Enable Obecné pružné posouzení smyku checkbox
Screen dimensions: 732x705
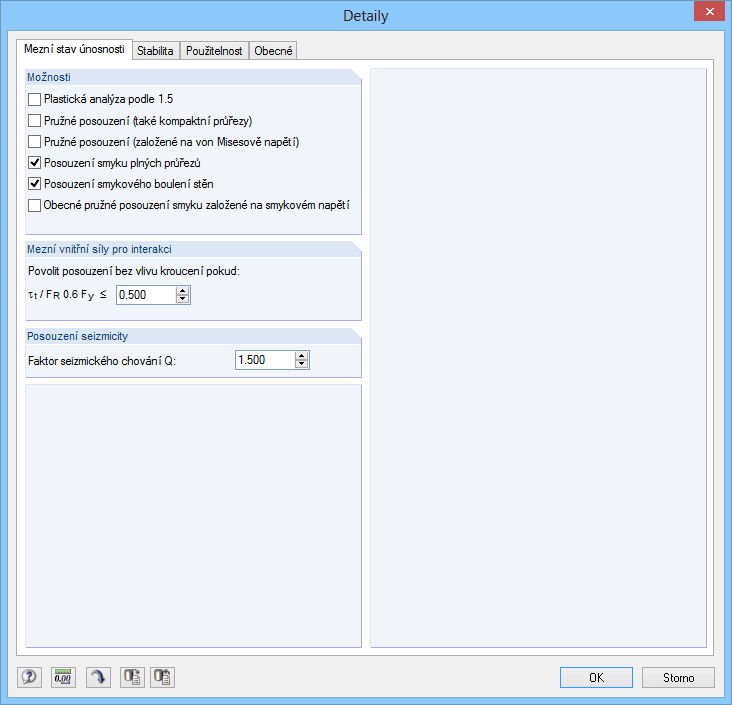coord(35,205)
